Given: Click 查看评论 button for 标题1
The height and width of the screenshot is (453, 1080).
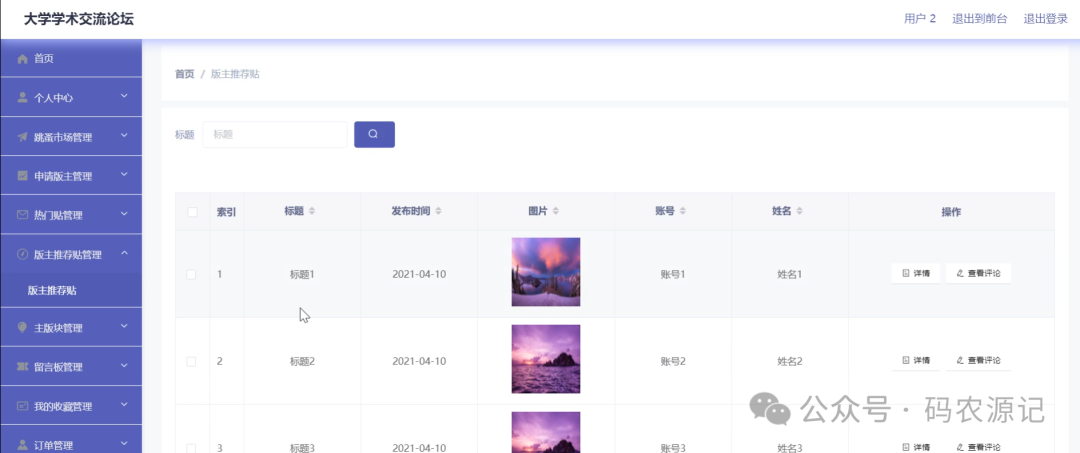Looking at the screenshot, I should [978, 273].
